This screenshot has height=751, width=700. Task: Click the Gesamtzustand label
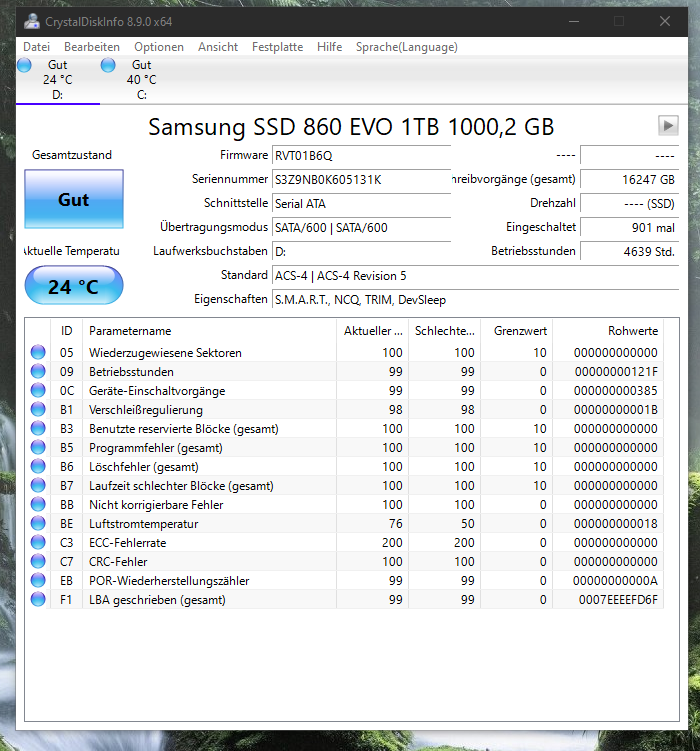pyautogui.click(x=72, y=155)
